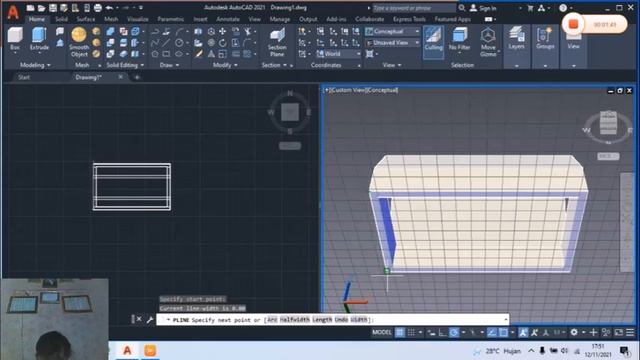The image size is (640, 360).
Task: Click the command line customize wrench icon
Action: (149, 319)
